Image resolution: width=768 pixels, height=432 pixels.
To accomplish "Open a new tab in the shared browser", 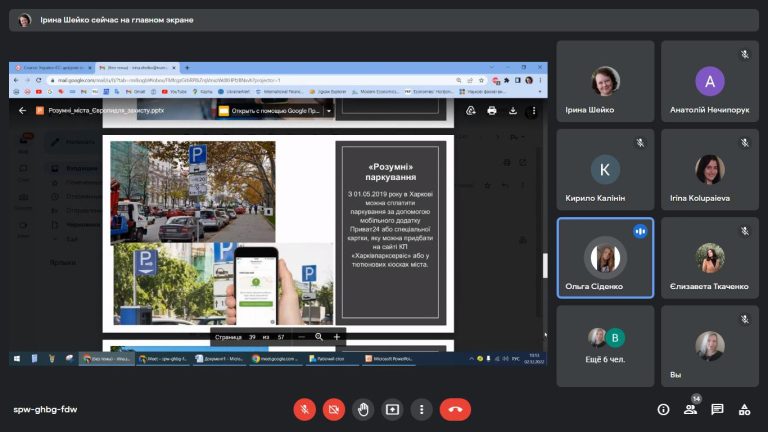I will click(187, 68).
